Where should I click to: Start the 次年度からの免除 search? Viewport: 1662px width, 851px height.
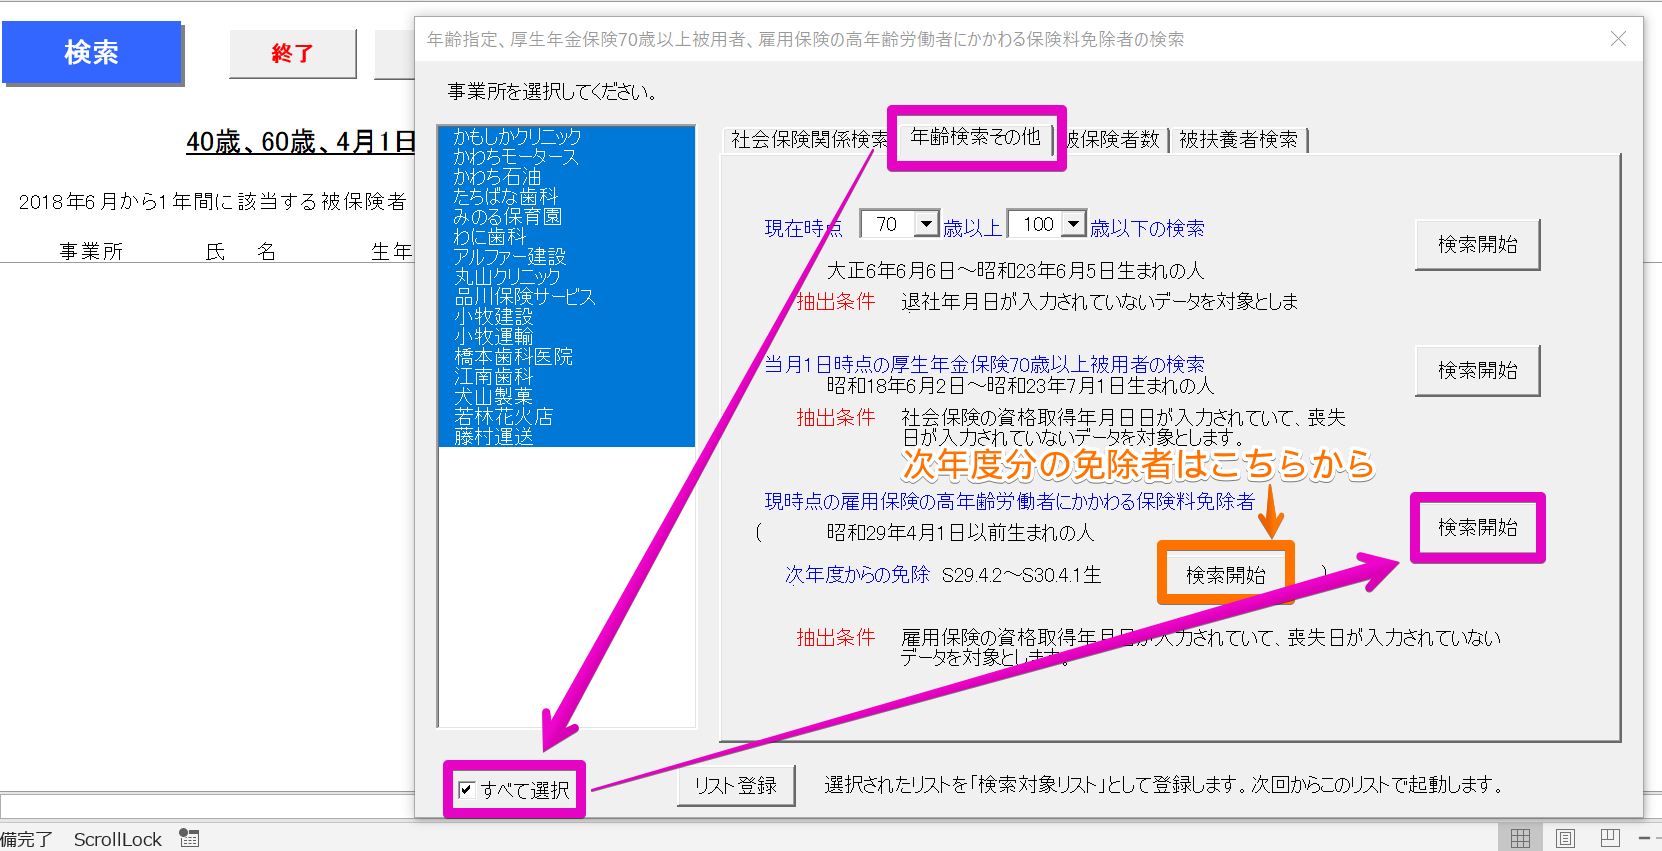click(x=1225, y=574)
